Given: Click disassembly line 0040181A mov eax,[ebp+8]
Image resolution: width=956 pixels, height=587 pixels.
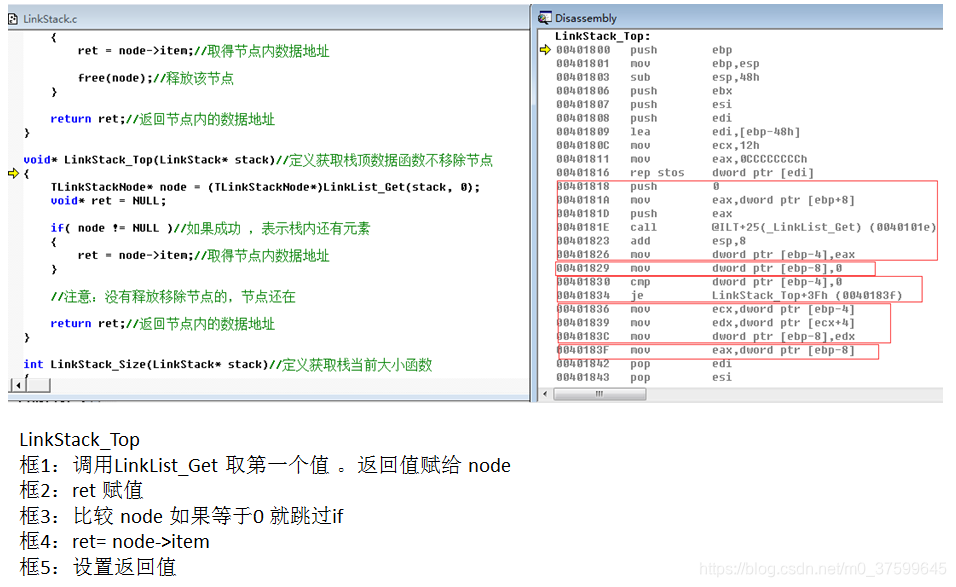Looking at the screenshot, I should pos(705,200).
